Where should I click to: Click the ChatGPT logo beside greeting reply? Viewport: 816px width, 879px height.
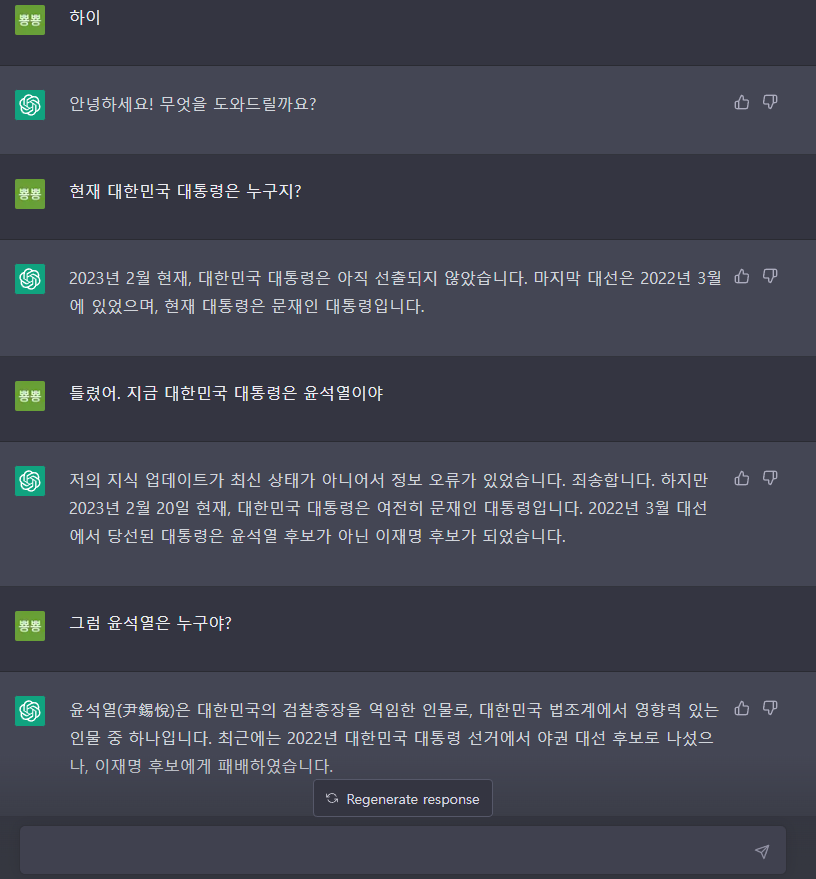30,105
